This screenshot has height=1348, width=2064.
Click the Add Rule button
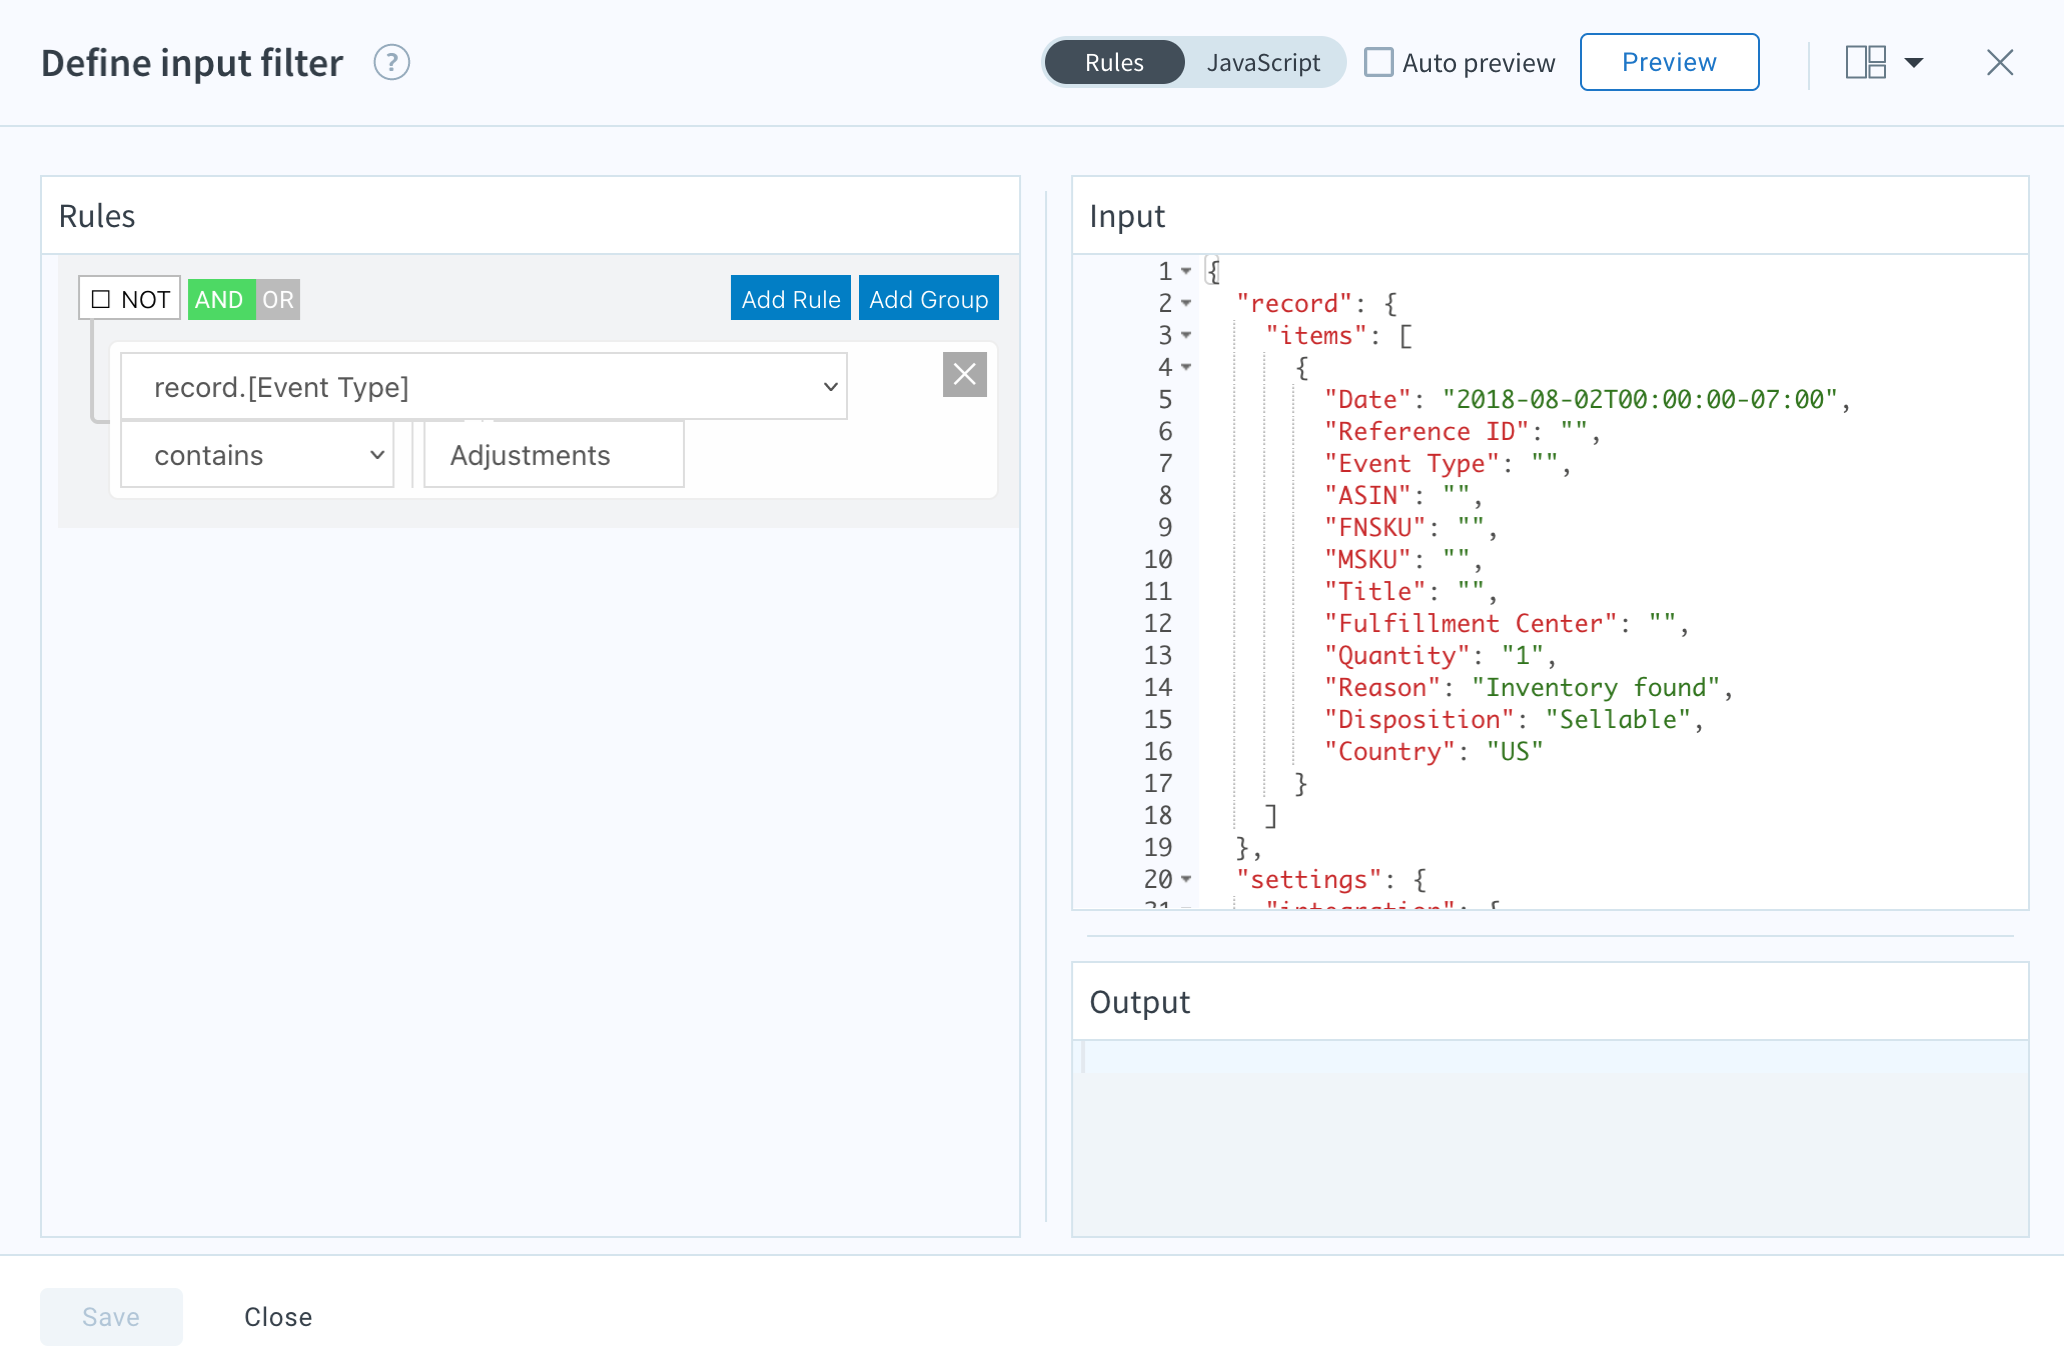(x=790, y=299)
